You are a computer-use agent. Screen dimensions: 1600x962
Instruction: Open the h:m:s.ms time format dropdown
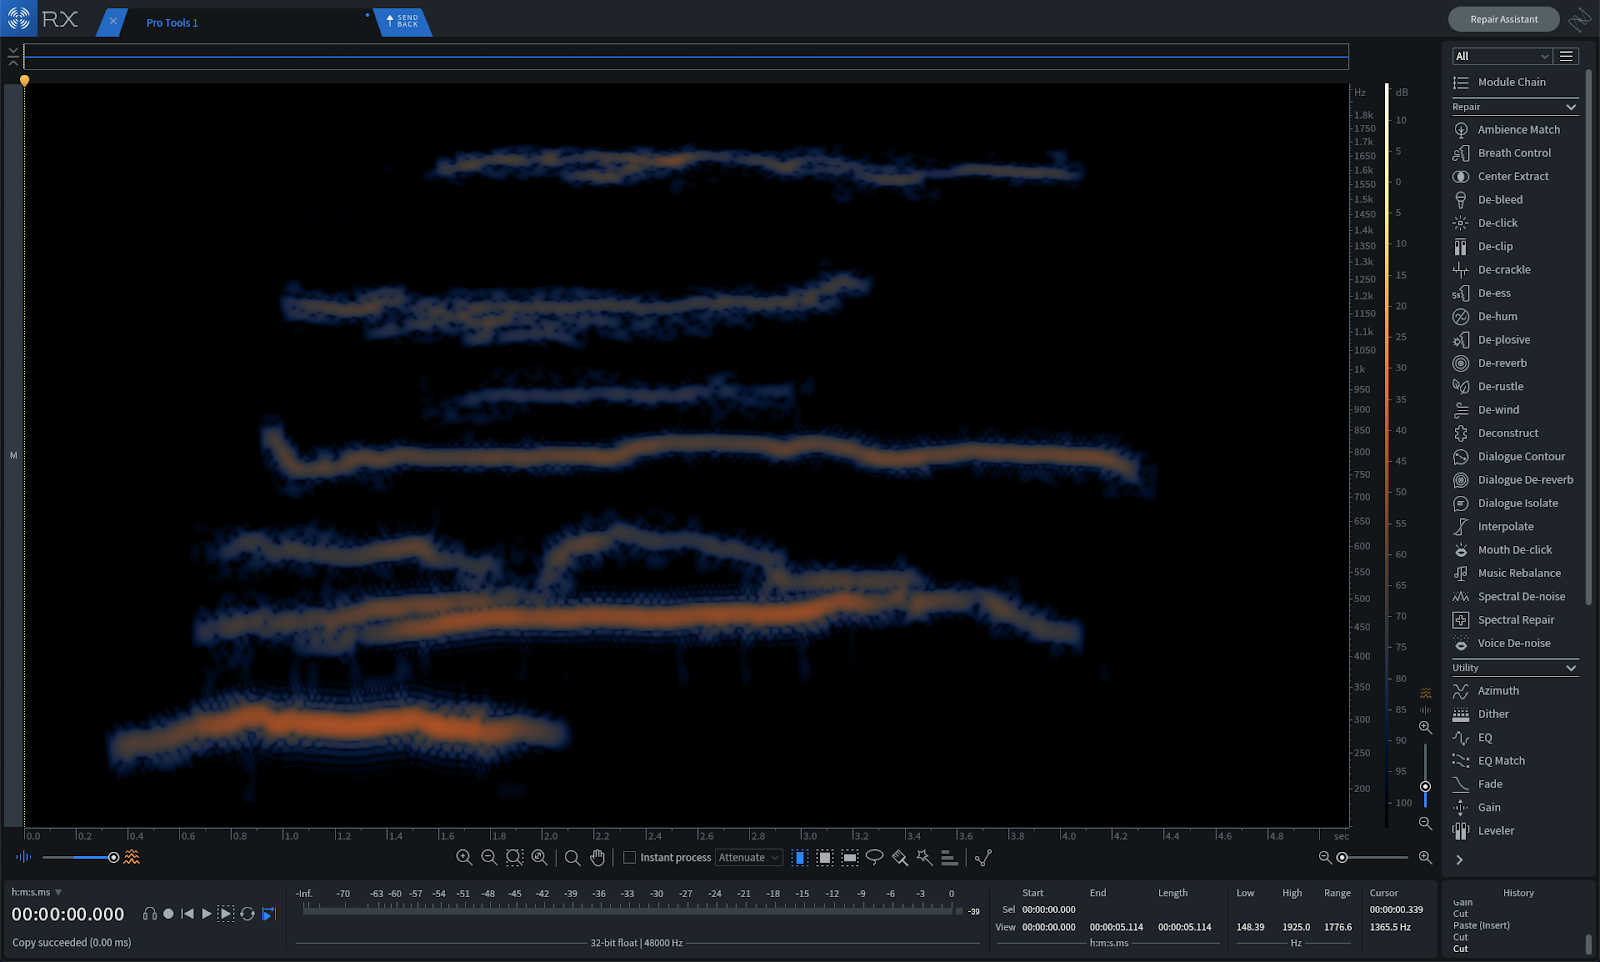(37, 892)
